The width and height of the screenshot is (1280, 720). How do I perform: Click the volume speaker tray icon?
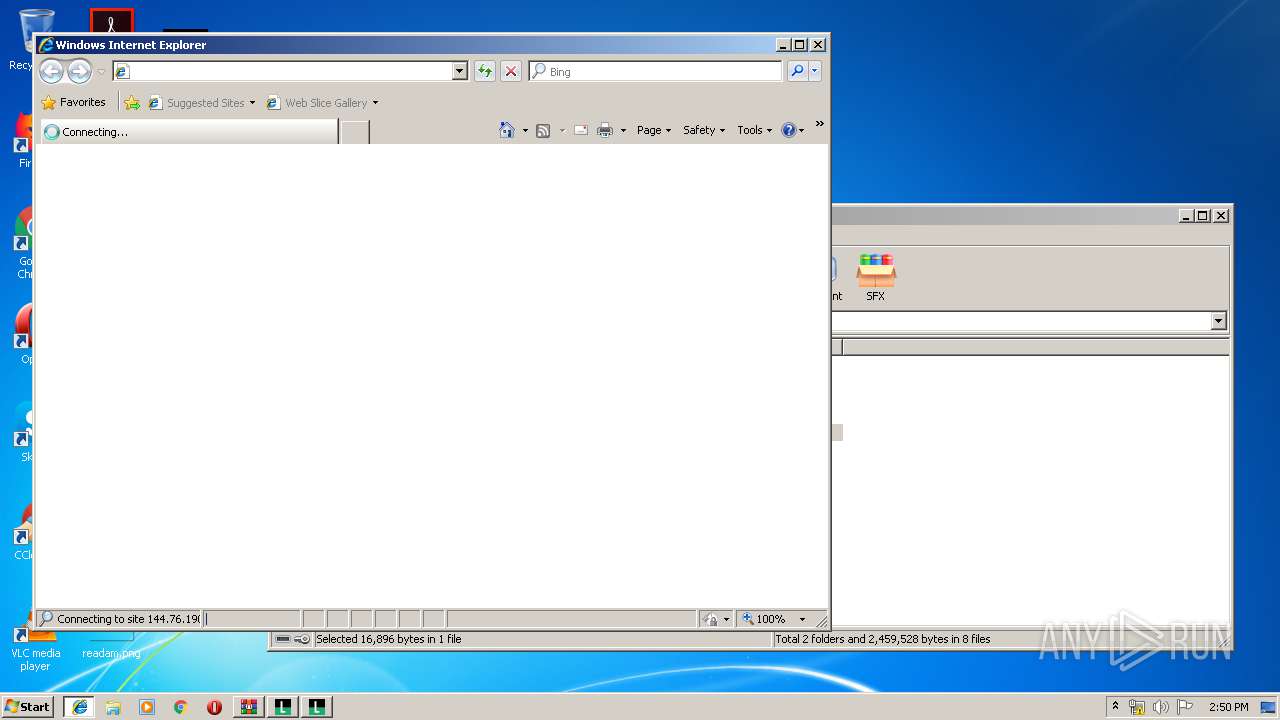(1161, 707)
